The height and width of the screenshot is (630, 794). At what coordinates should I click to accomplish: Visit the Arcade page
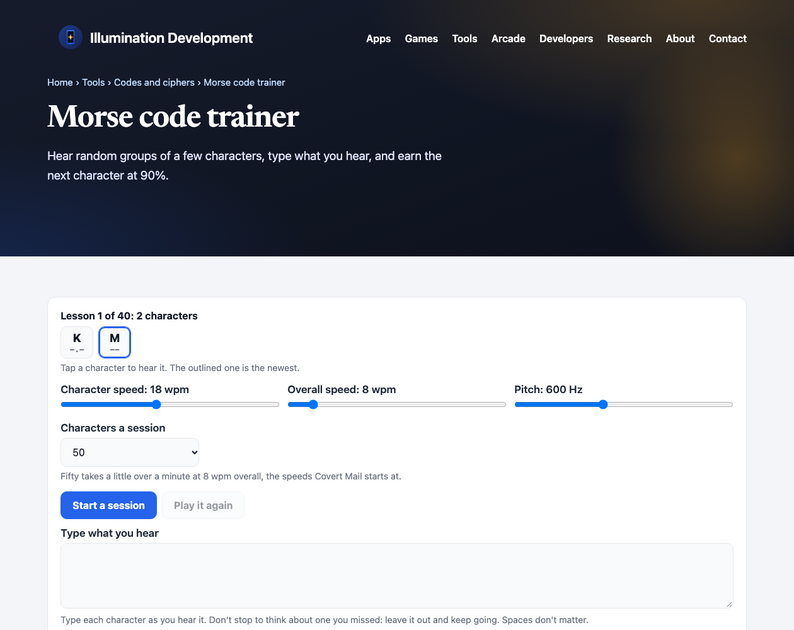(x=508, y=38)
